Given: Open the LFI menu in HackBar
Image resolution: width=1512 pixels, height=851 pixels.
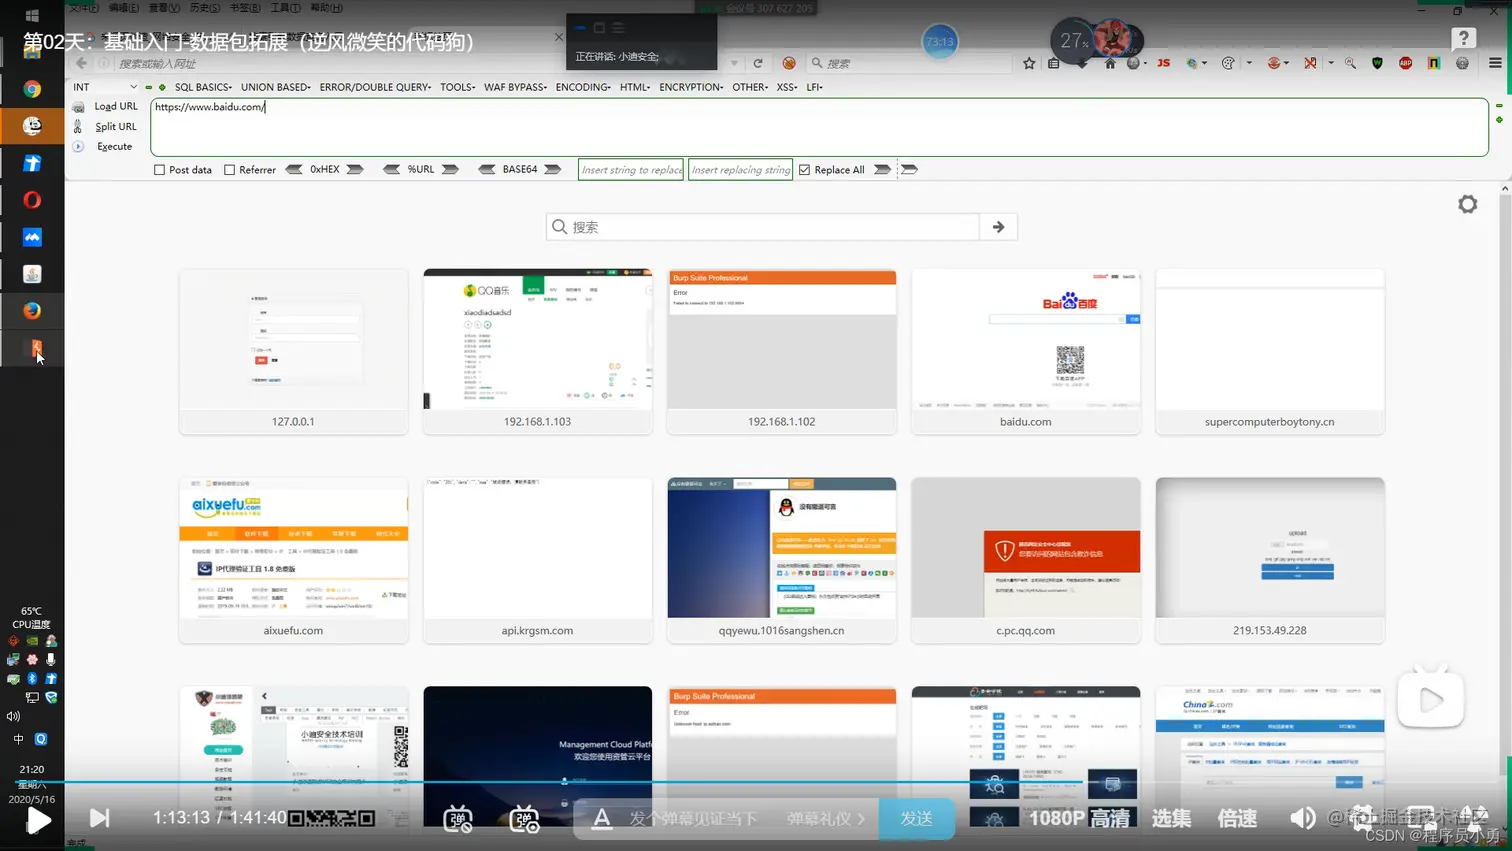Looking at the screenshot, I should pyautogui.click(x=815, y=87).
